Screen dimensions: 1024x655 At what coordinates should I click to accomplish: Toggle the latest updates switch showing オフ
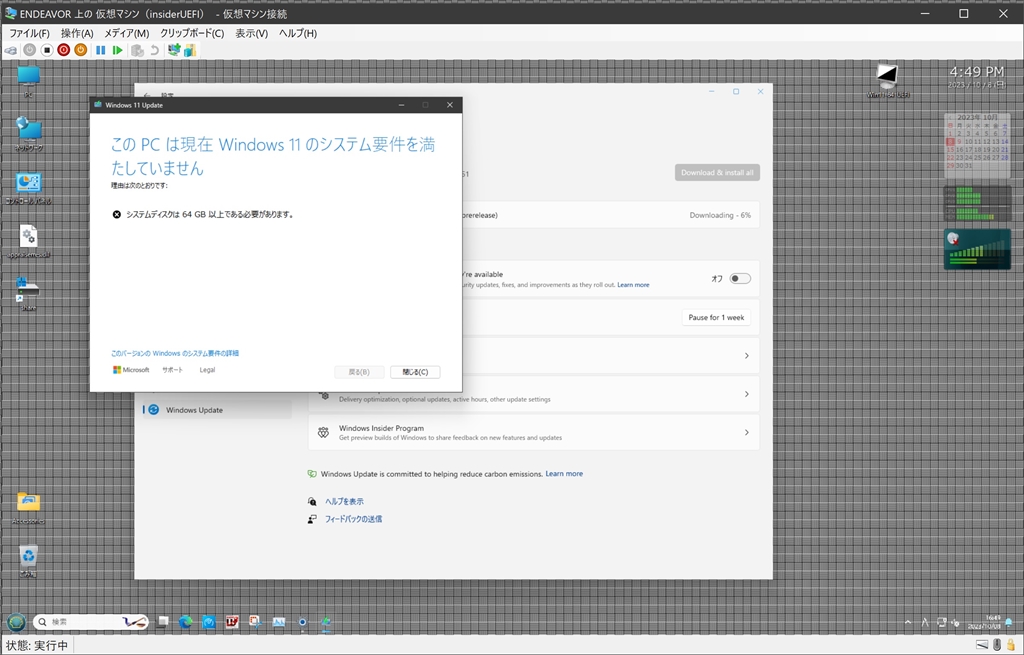coord(740,279)
